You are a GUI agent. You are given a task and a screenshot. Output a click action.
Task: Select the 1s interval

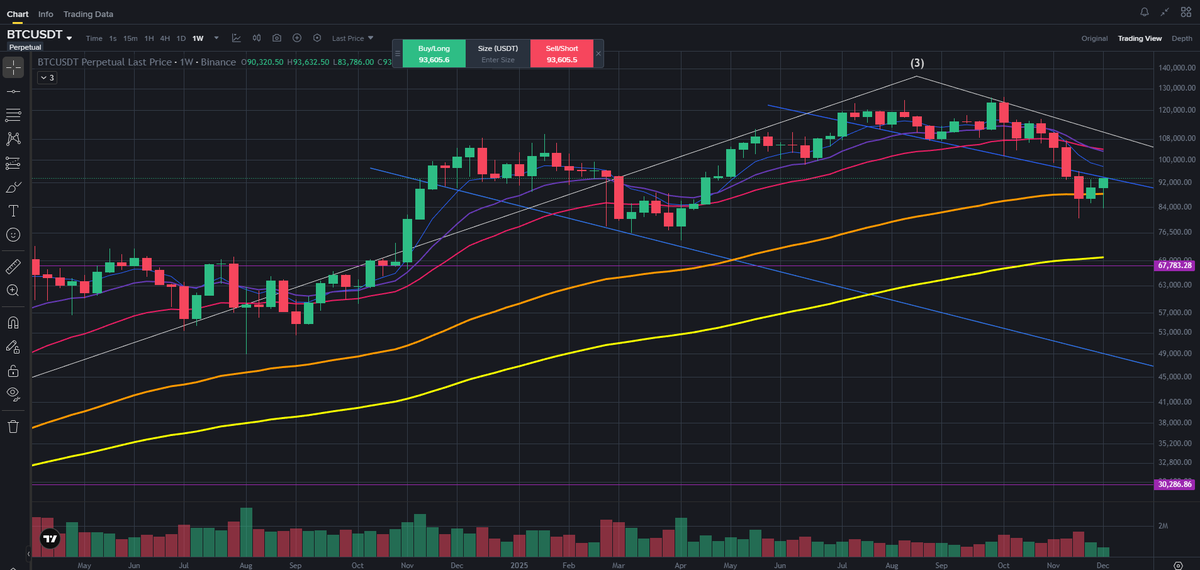113,38
